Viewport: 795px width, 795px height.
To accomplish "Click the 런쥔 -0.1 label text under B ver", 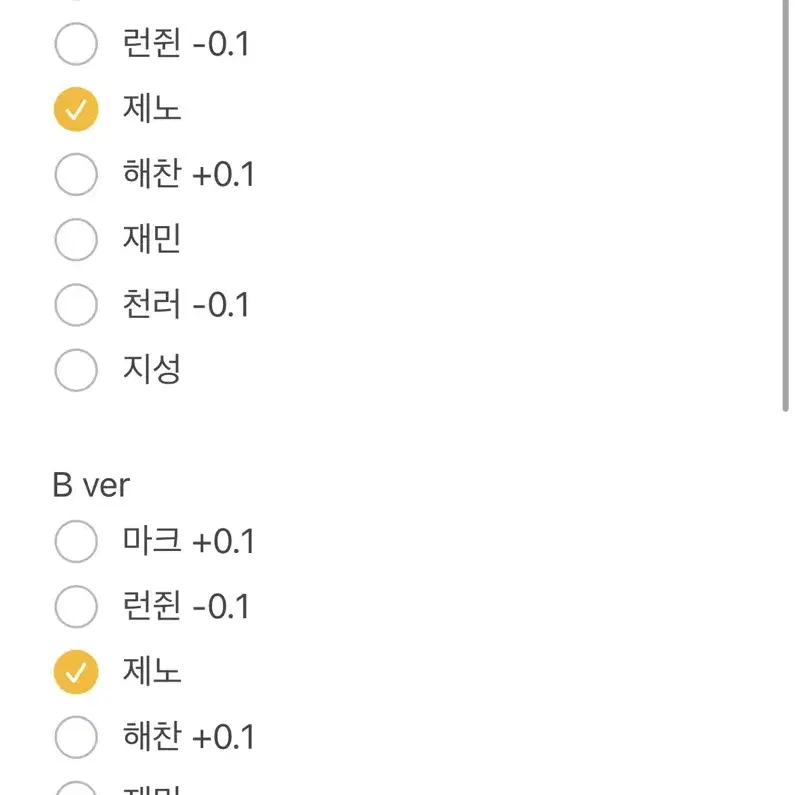I will click(x=186, y=606).
